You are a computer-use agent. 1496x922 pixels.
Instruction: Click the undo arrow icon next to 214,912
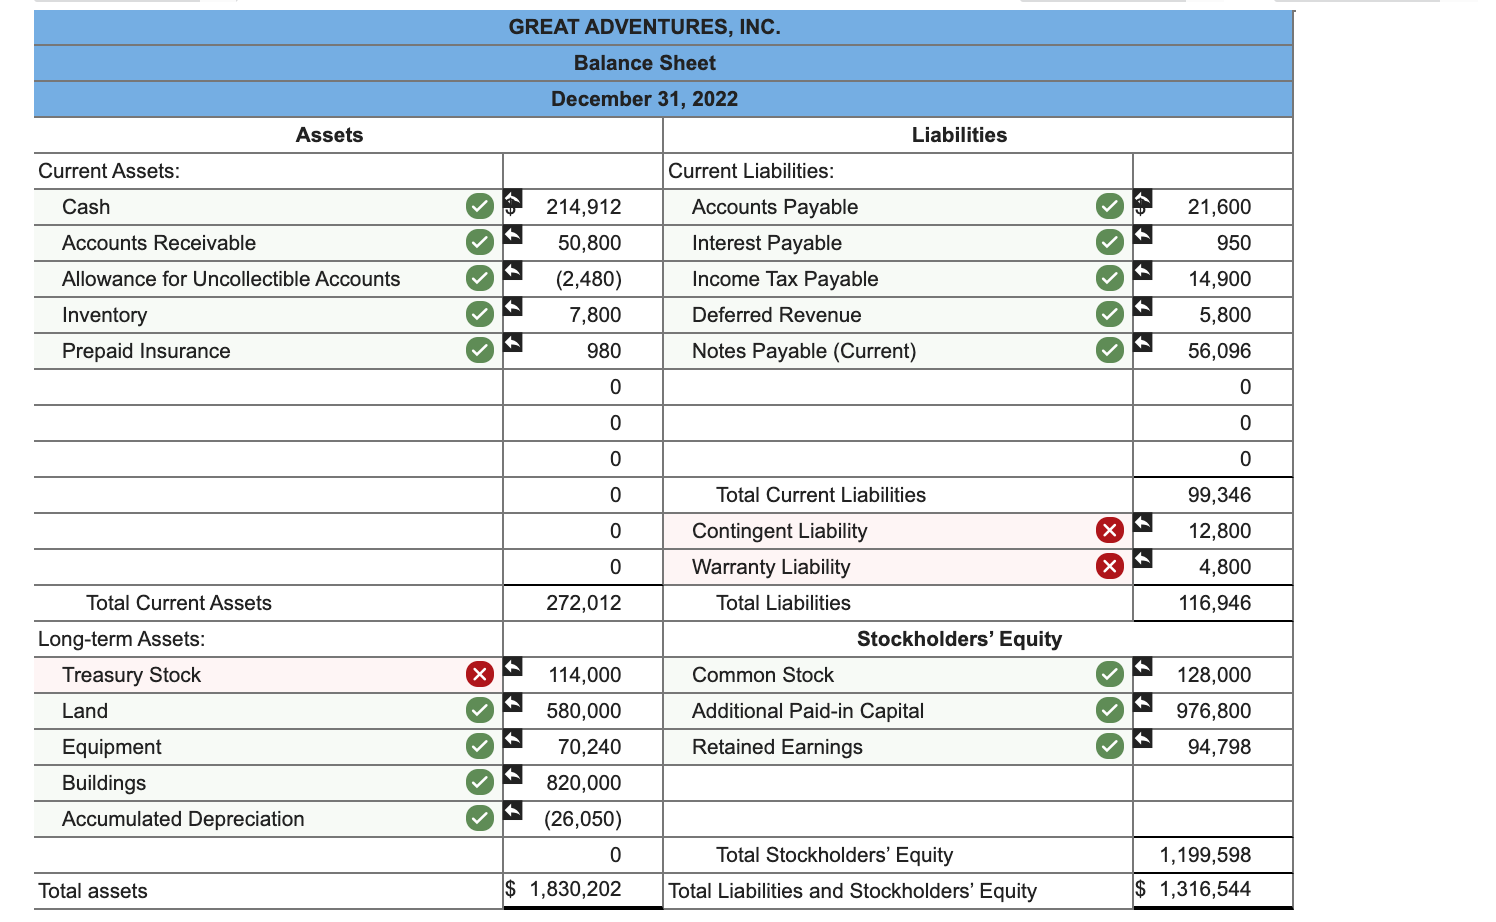(x=512, y=198)
